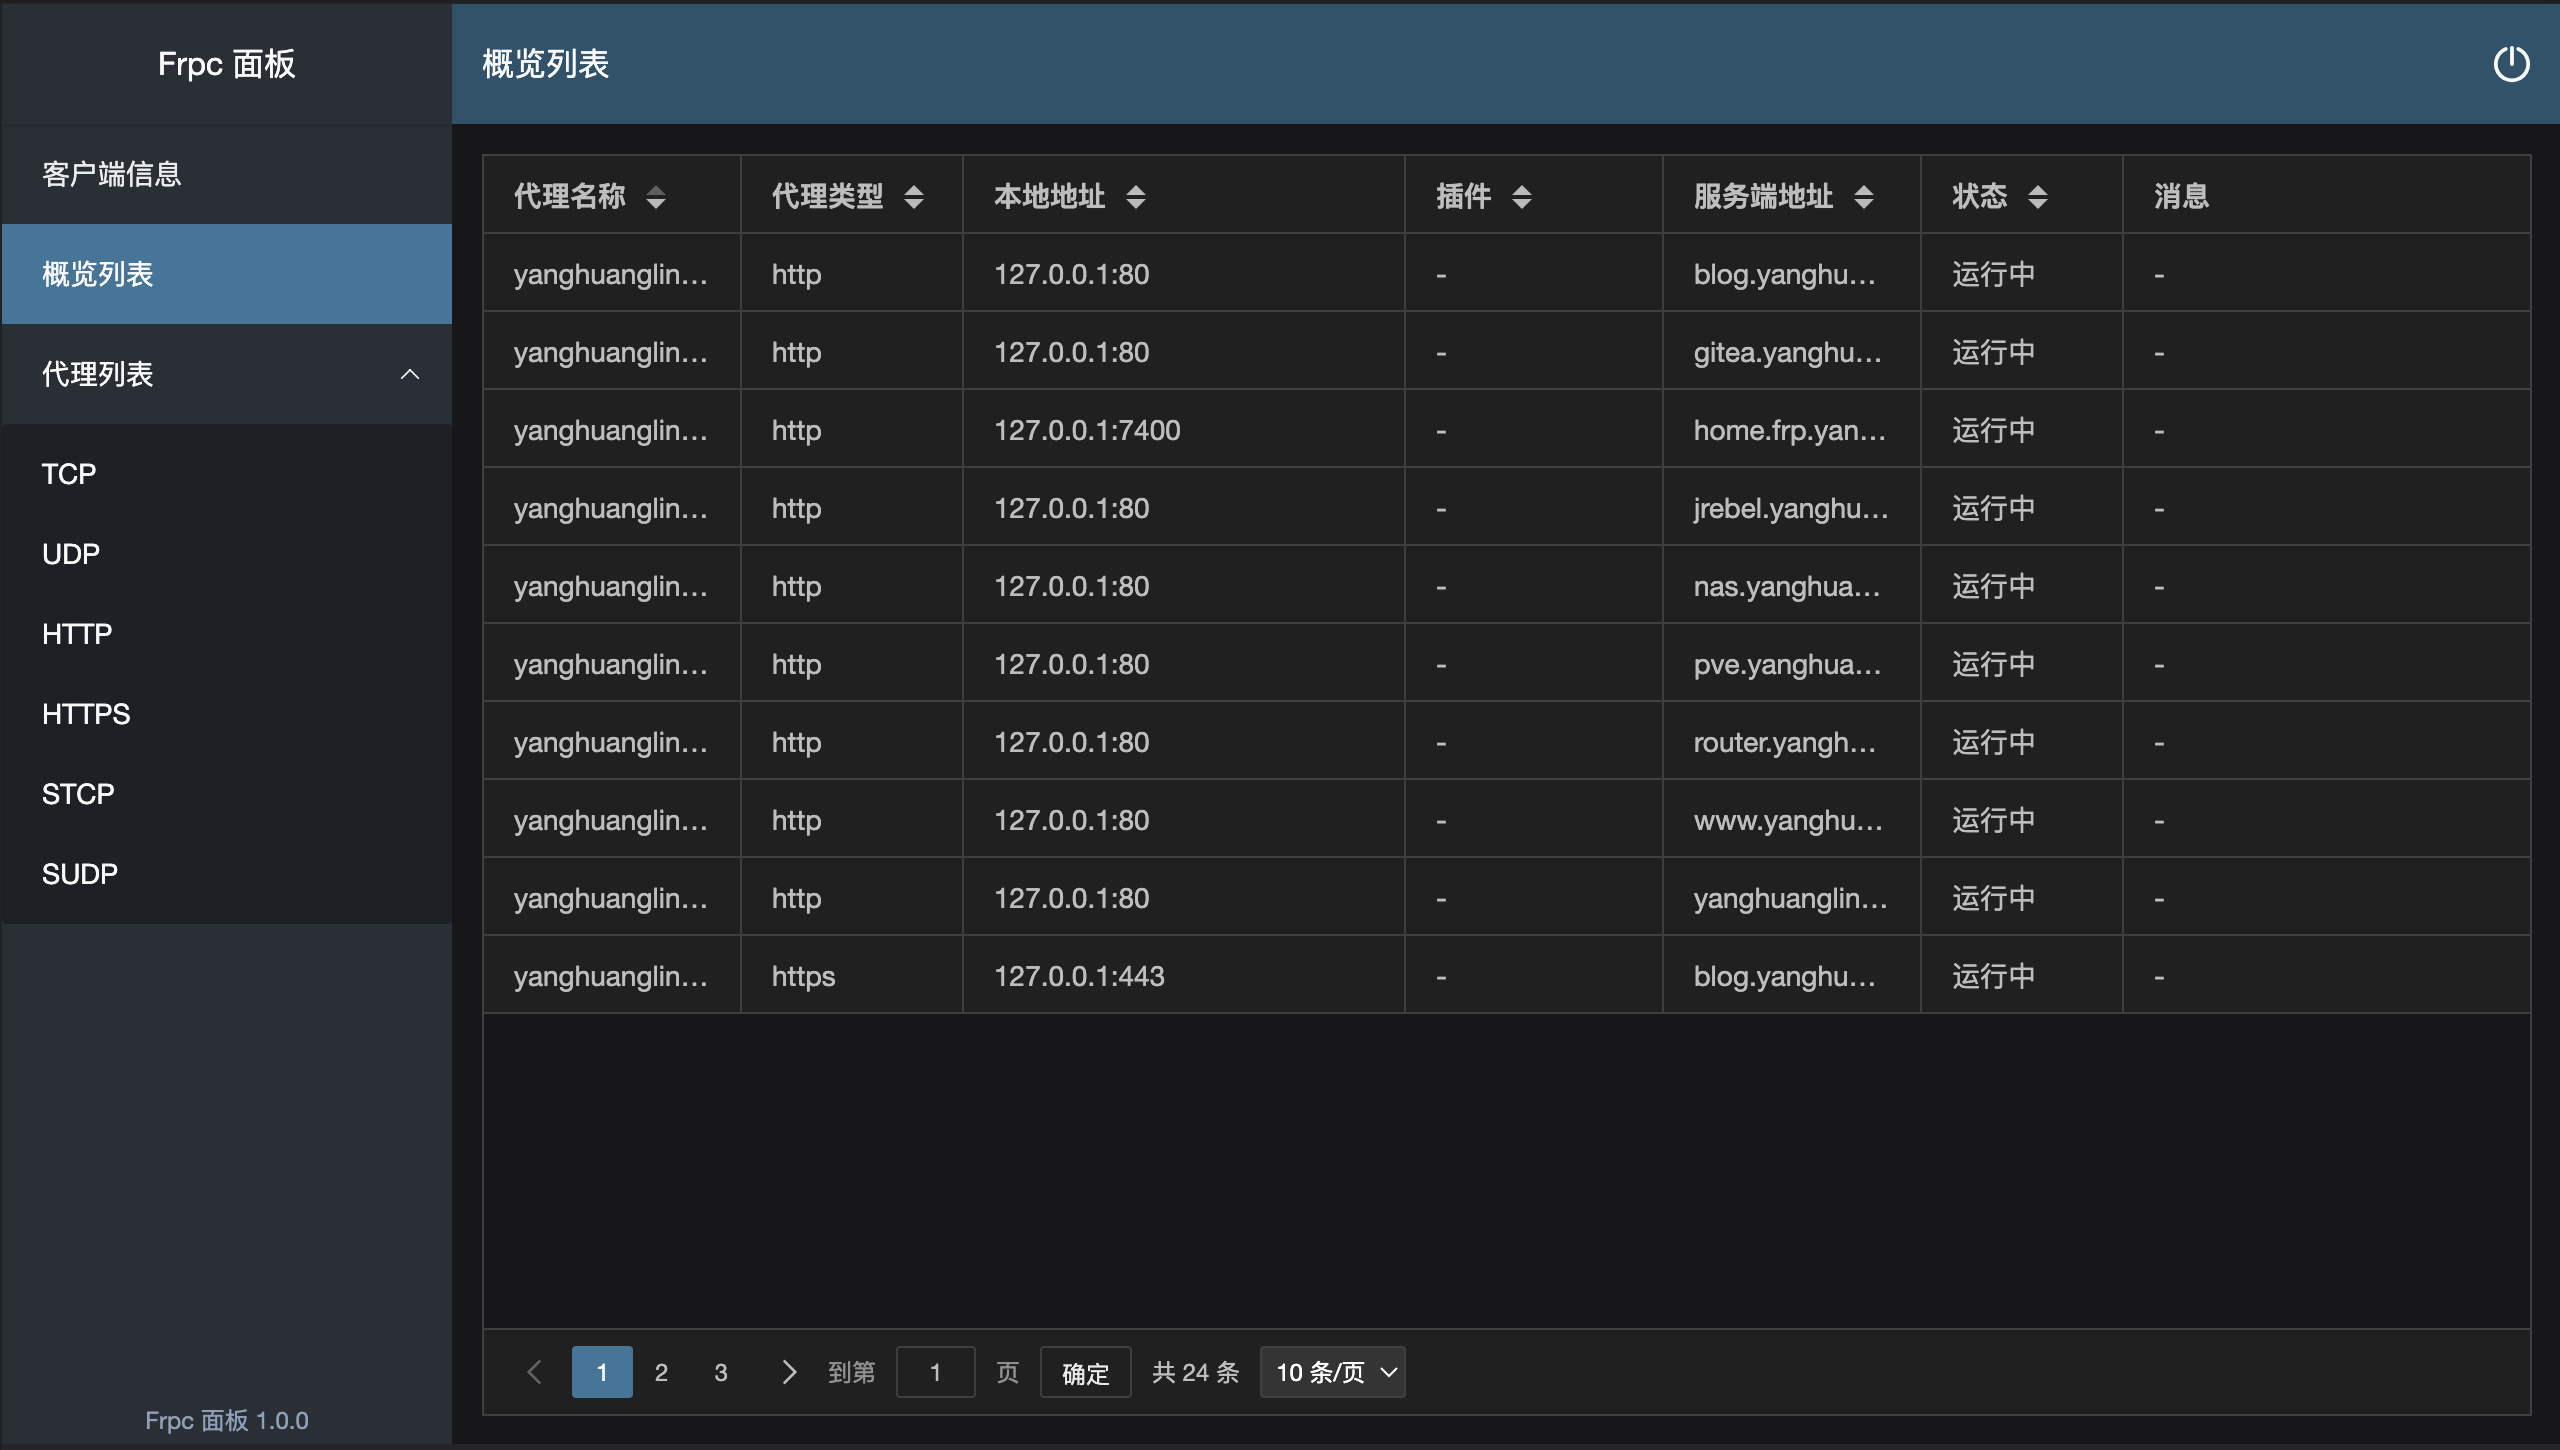This screenshot has width=2560, height=1450.
Task: Click the next page arrow in pagination
Action: [x=790, y=1371]
